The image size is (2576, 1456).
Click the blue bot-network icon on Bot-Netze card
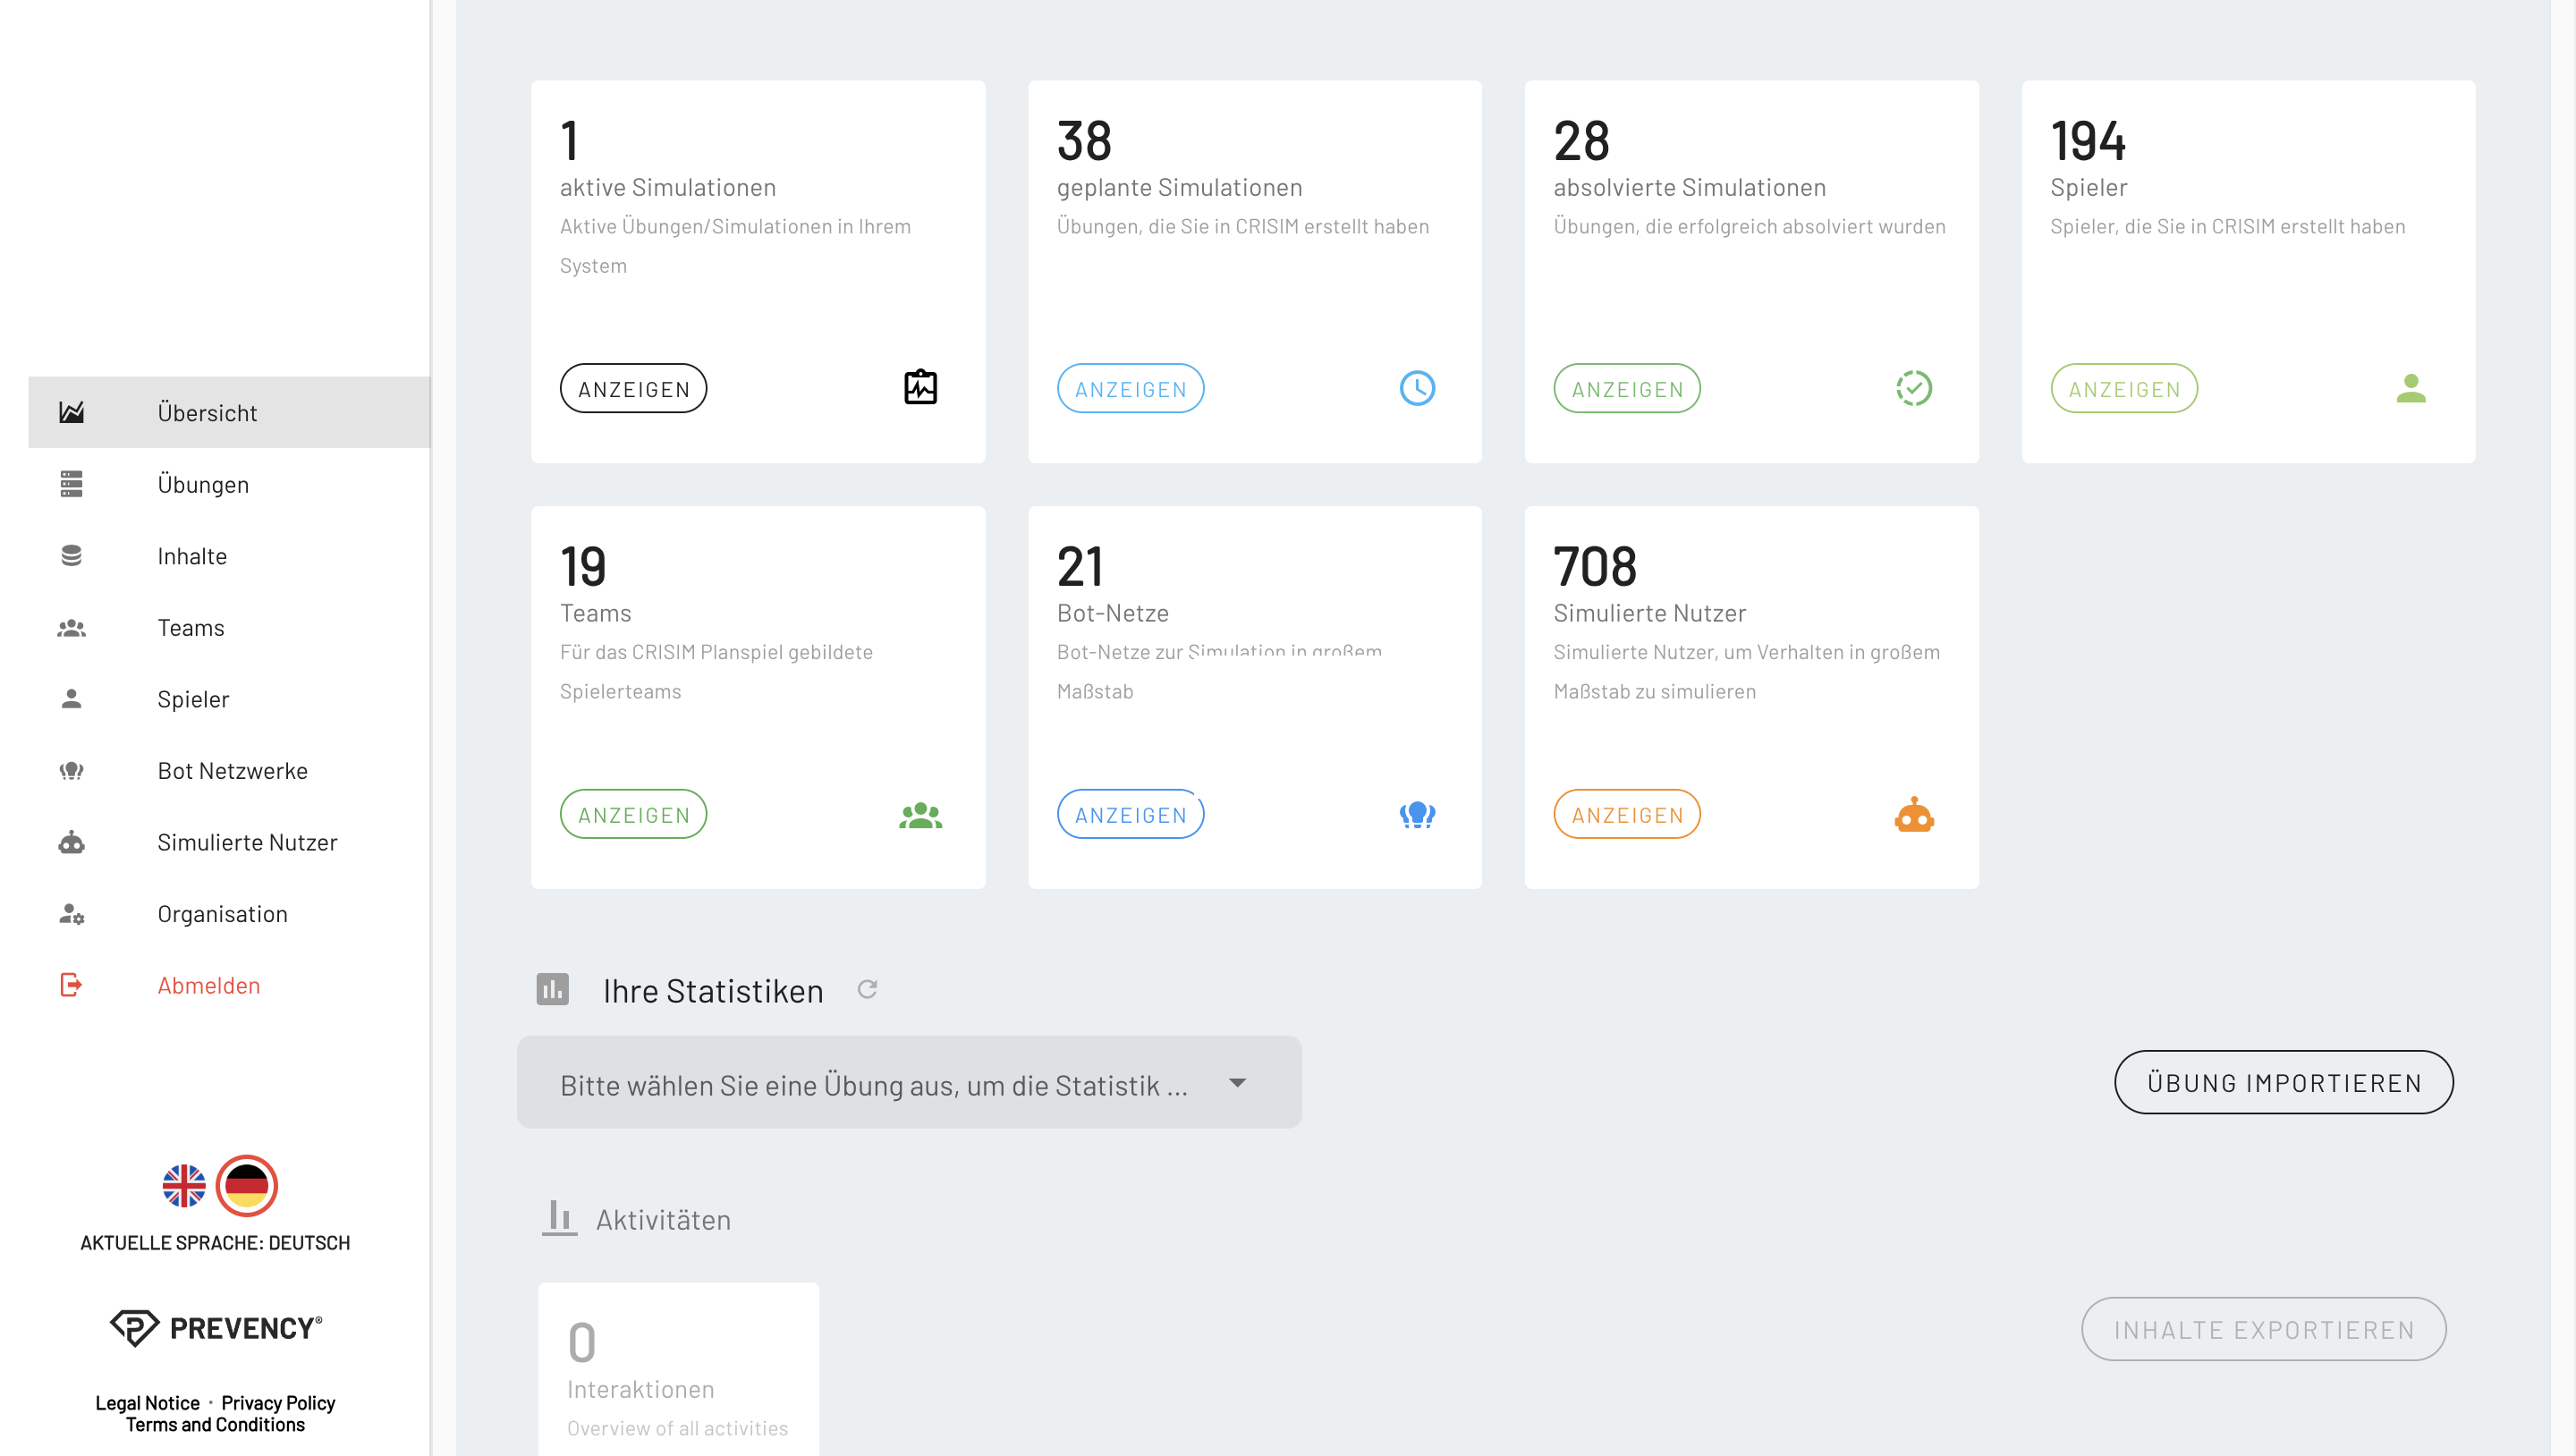pyautogui.click(x=1417, y=815)
